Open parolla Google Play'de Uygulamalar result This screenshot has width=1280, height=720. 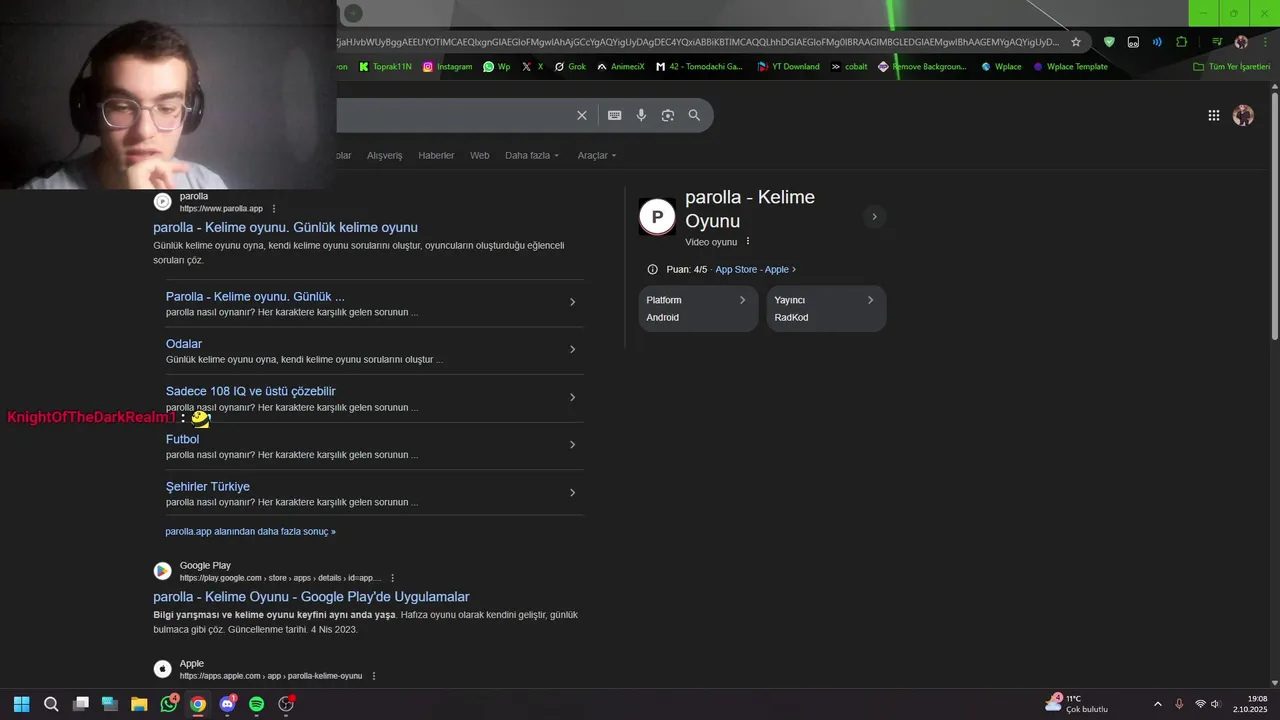[x=311, y=597]
